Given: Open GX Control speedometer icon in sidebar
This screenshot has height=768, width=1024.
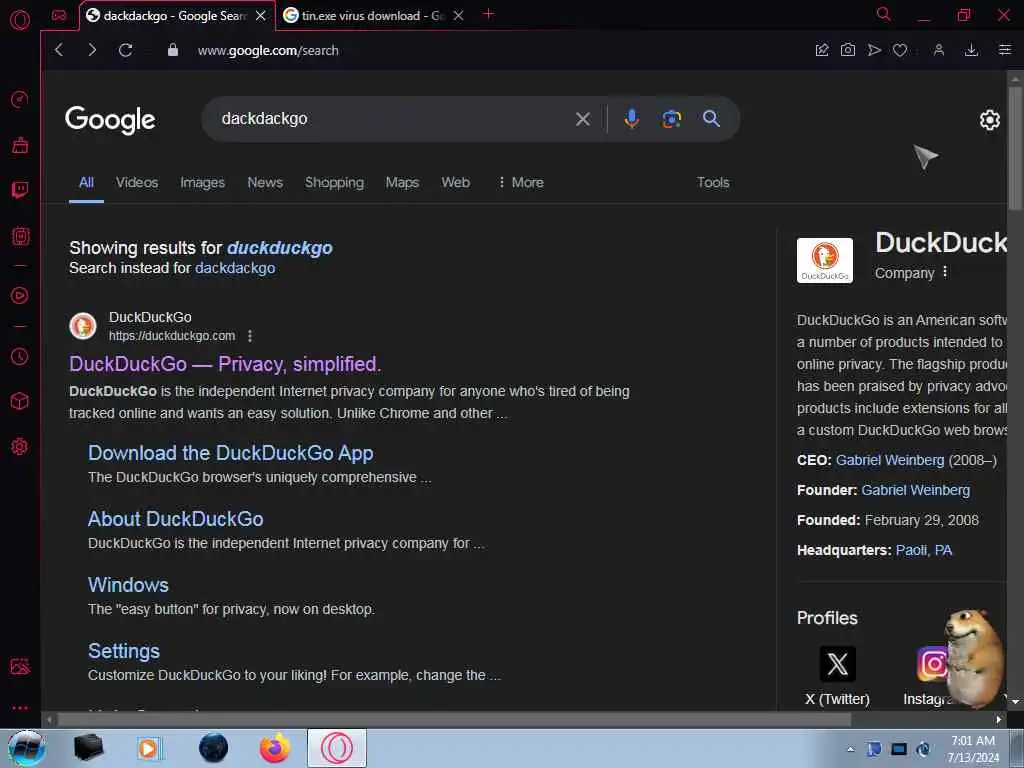Looking at the screenshot, I should coord(20,99).
